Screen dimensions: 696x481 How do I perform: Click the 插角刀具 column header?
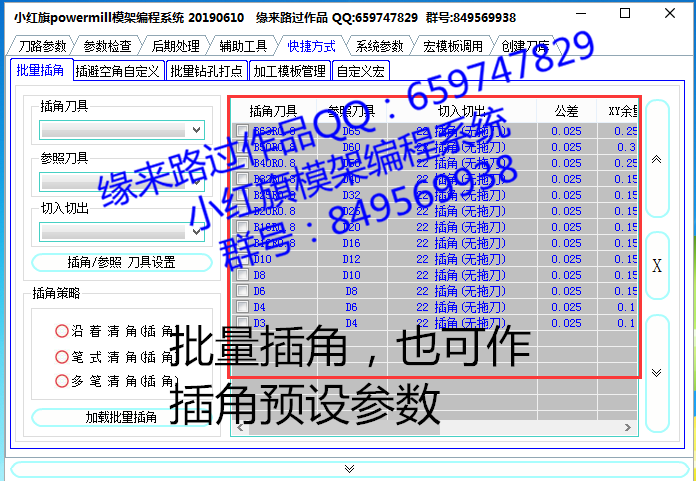click(x=273, y=111)
